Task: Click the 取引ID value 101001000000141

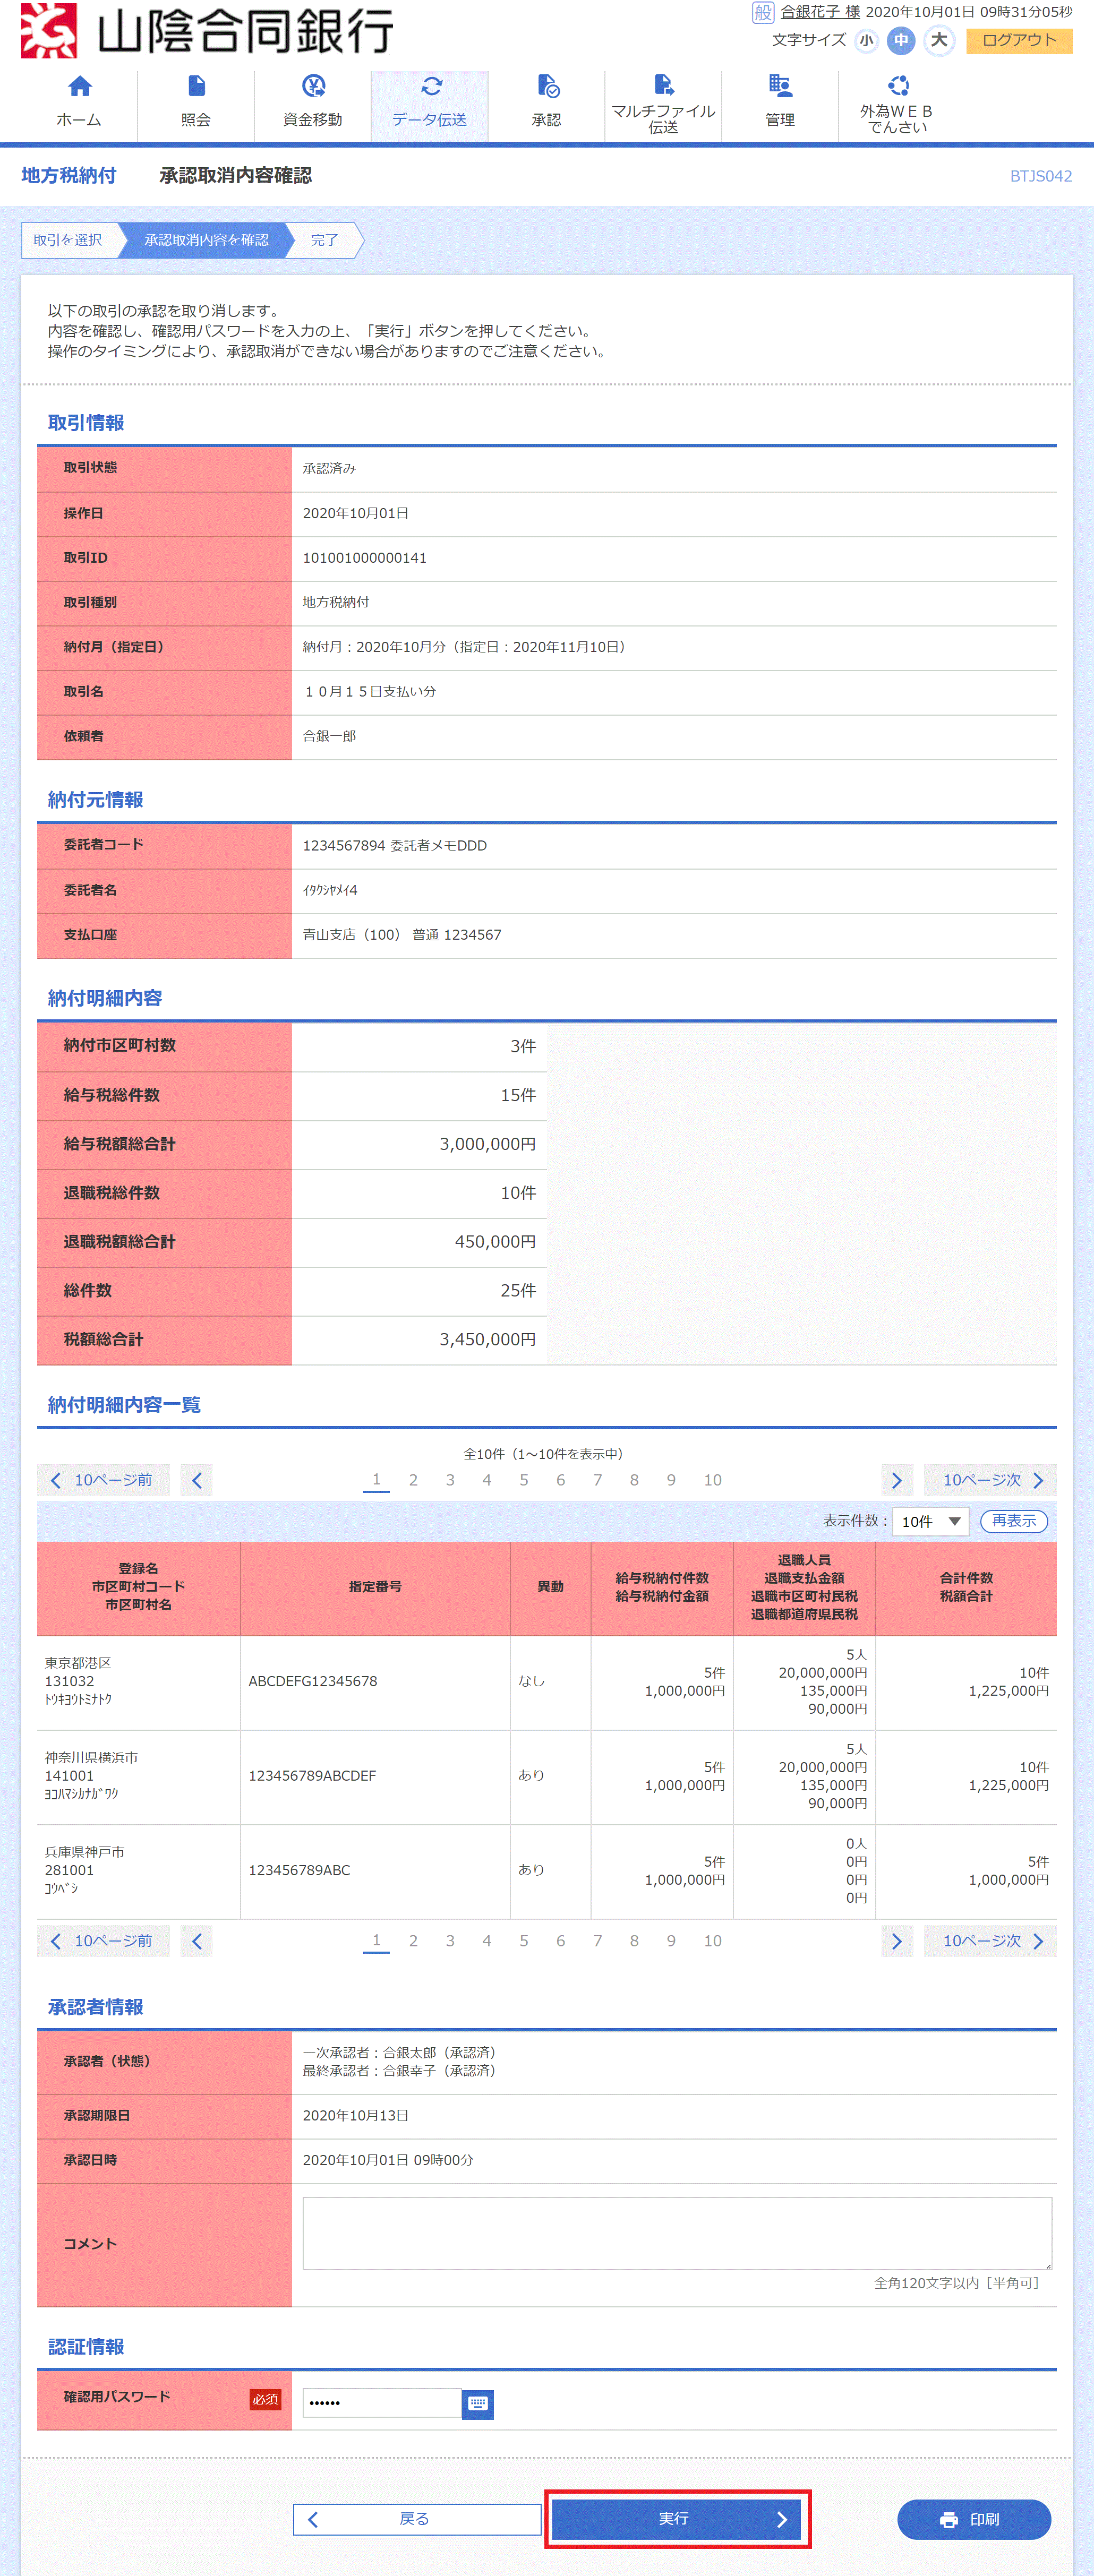Action: 365,558
